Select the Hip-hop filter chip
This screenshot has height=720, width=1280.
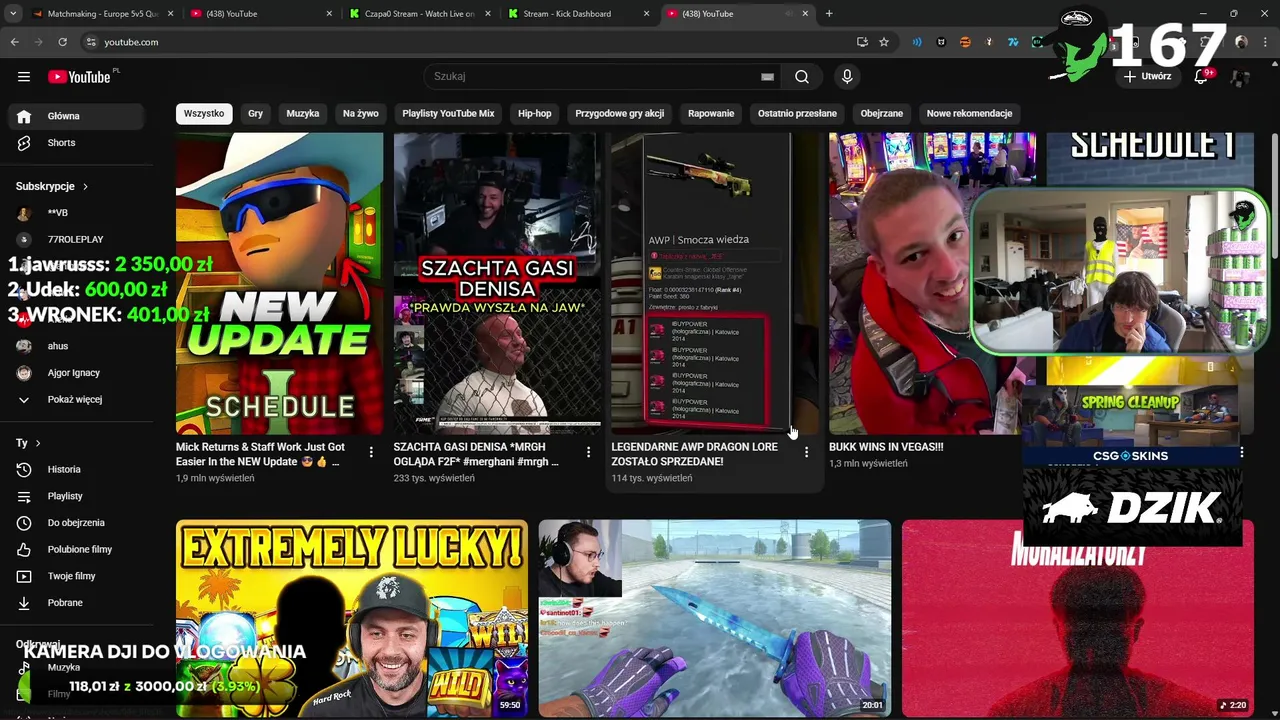pyautogui.click(x=535, y=114)
